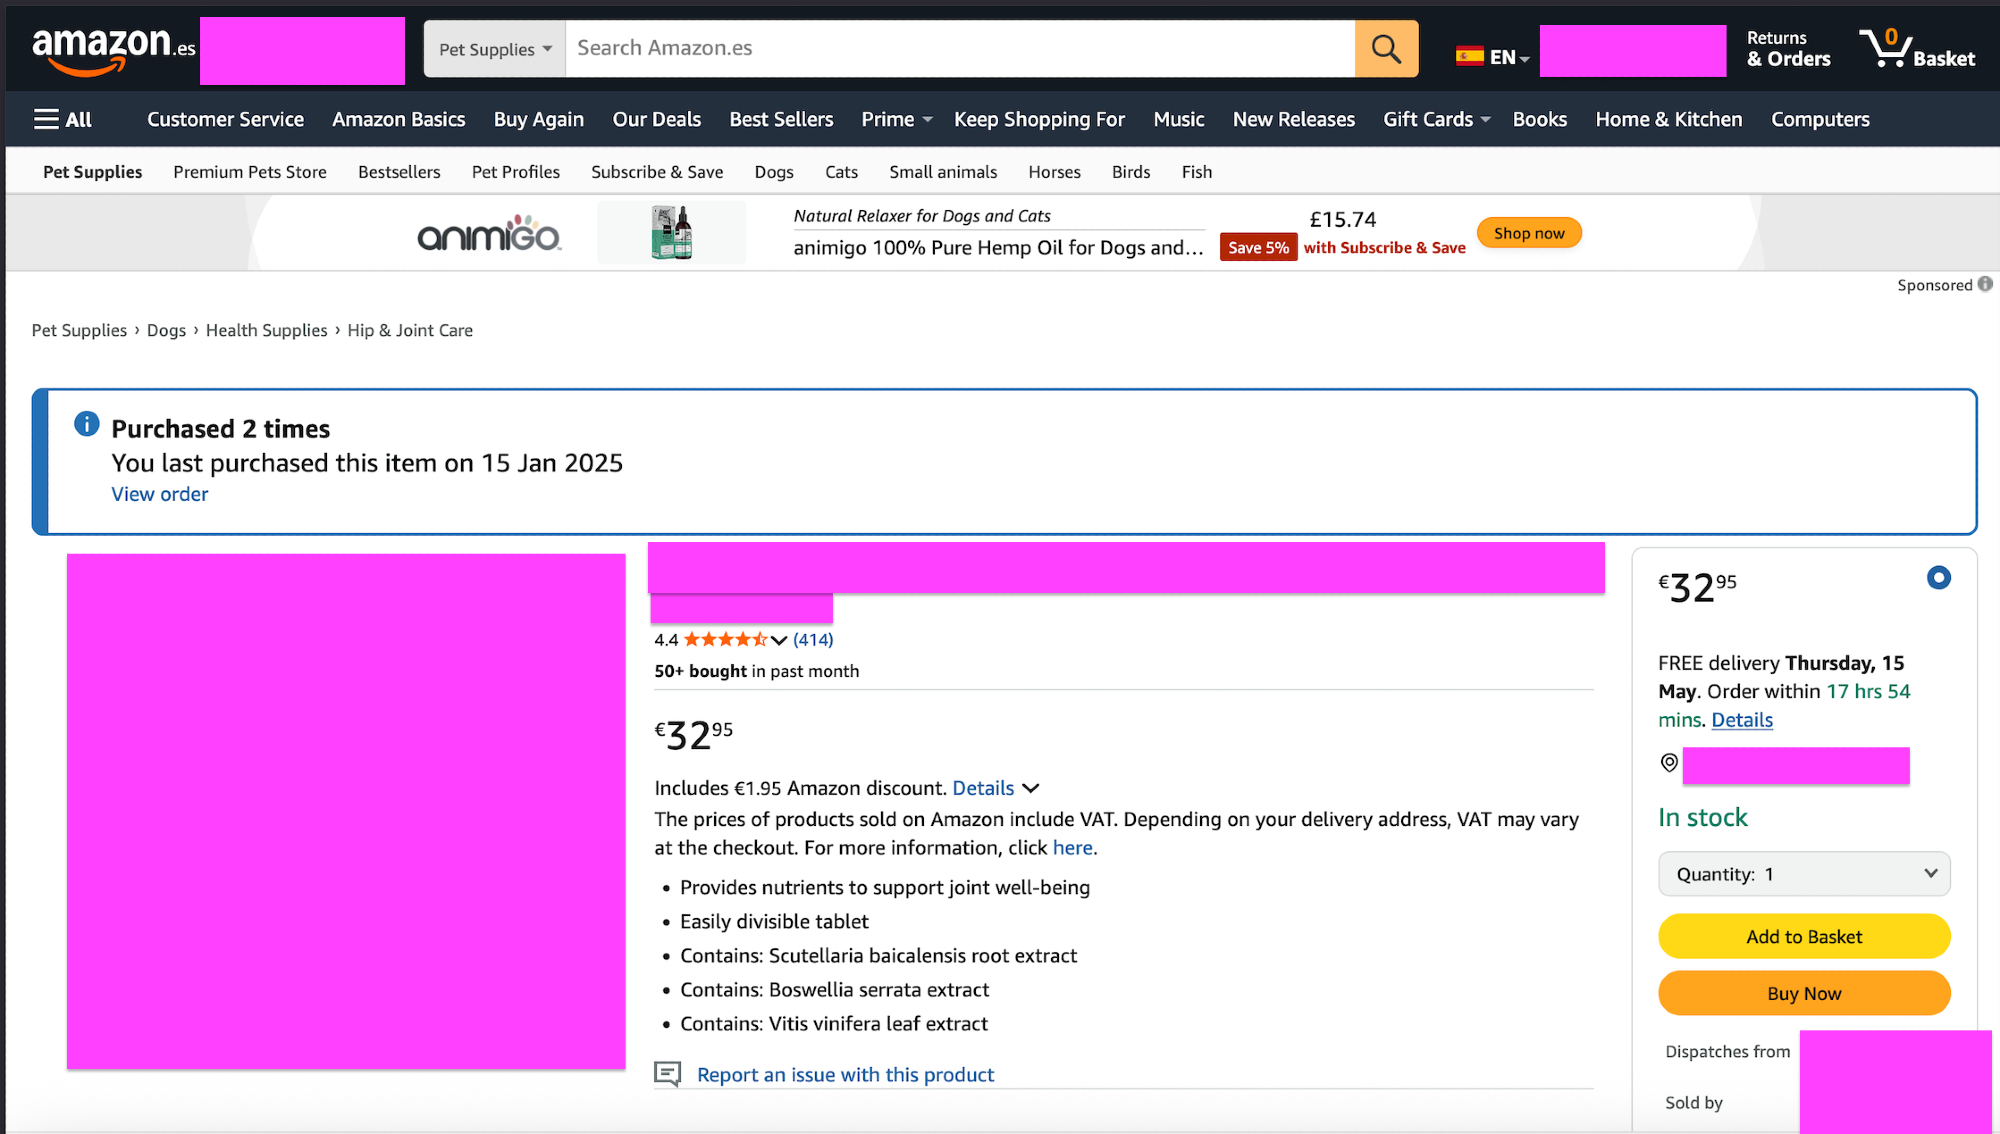This screenshot has width=2000, height=1134.
Task: Click the Add to Basket button
Action: coord(1803,937)
